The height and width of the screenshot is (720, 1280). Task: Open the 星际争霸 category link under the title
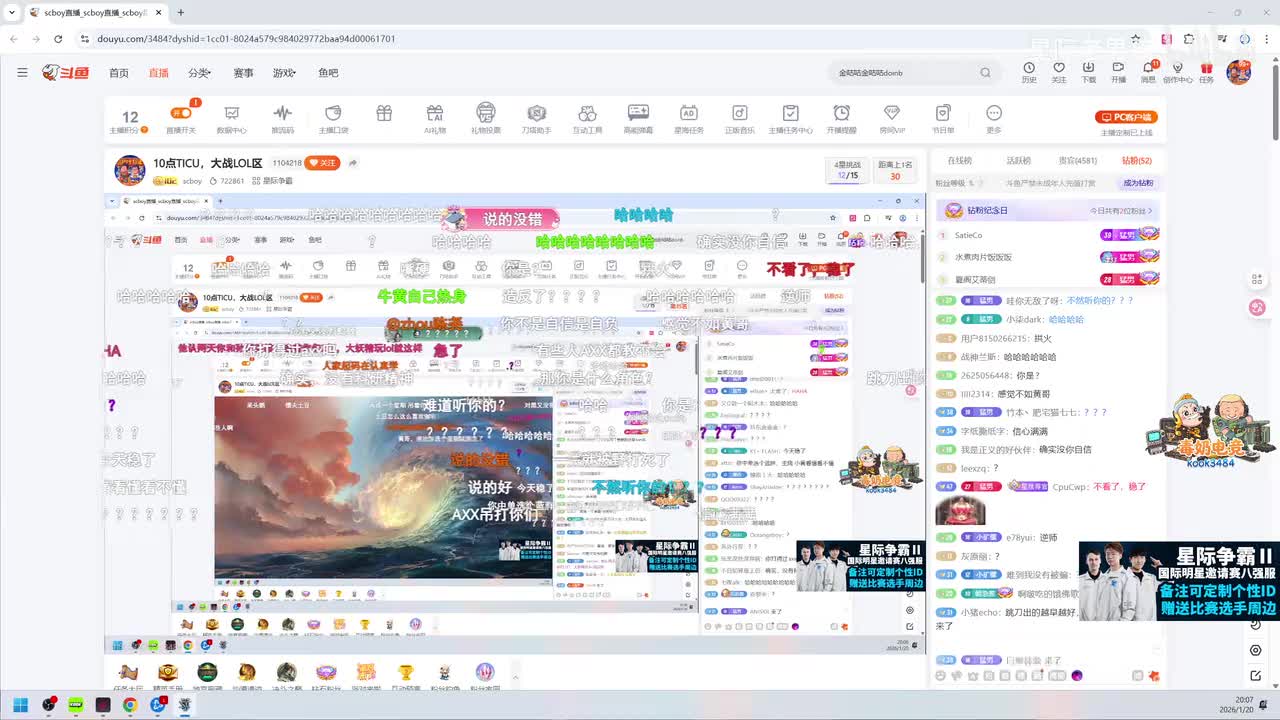click(x=272, y=181)
